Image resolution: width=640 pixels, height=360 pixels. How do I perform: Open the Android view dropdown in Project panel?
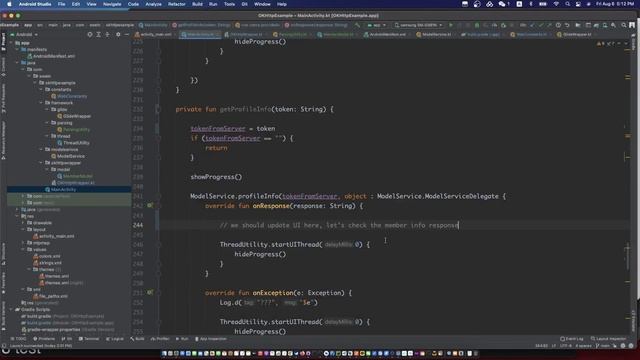click(24, 35)
